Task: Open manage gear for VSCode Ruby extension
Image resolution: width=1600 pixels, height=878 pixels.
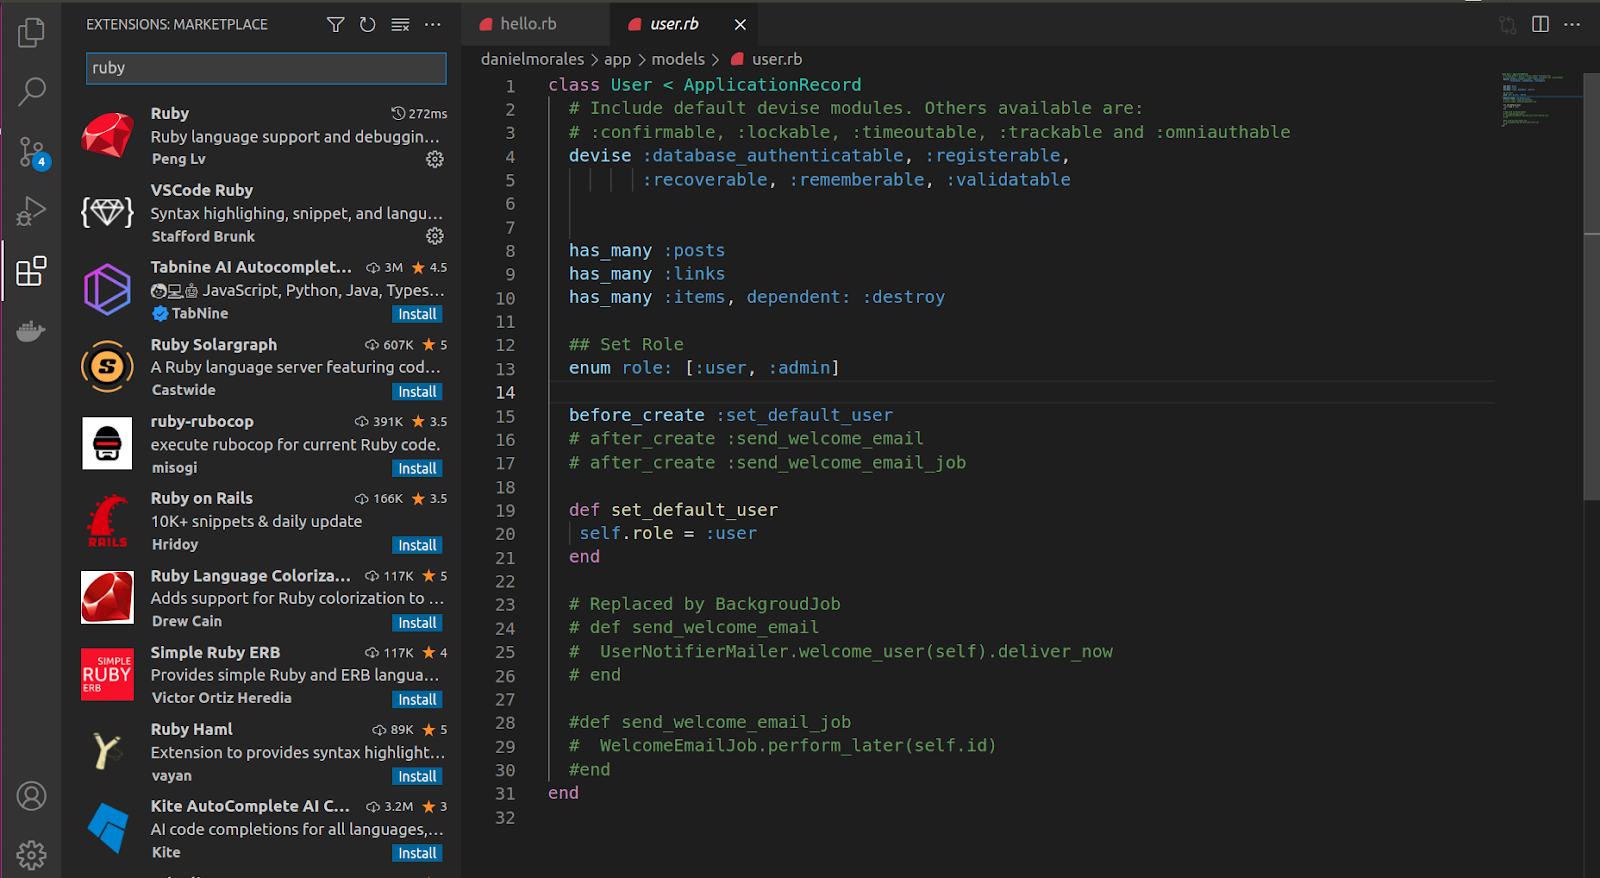Action: 435,236
